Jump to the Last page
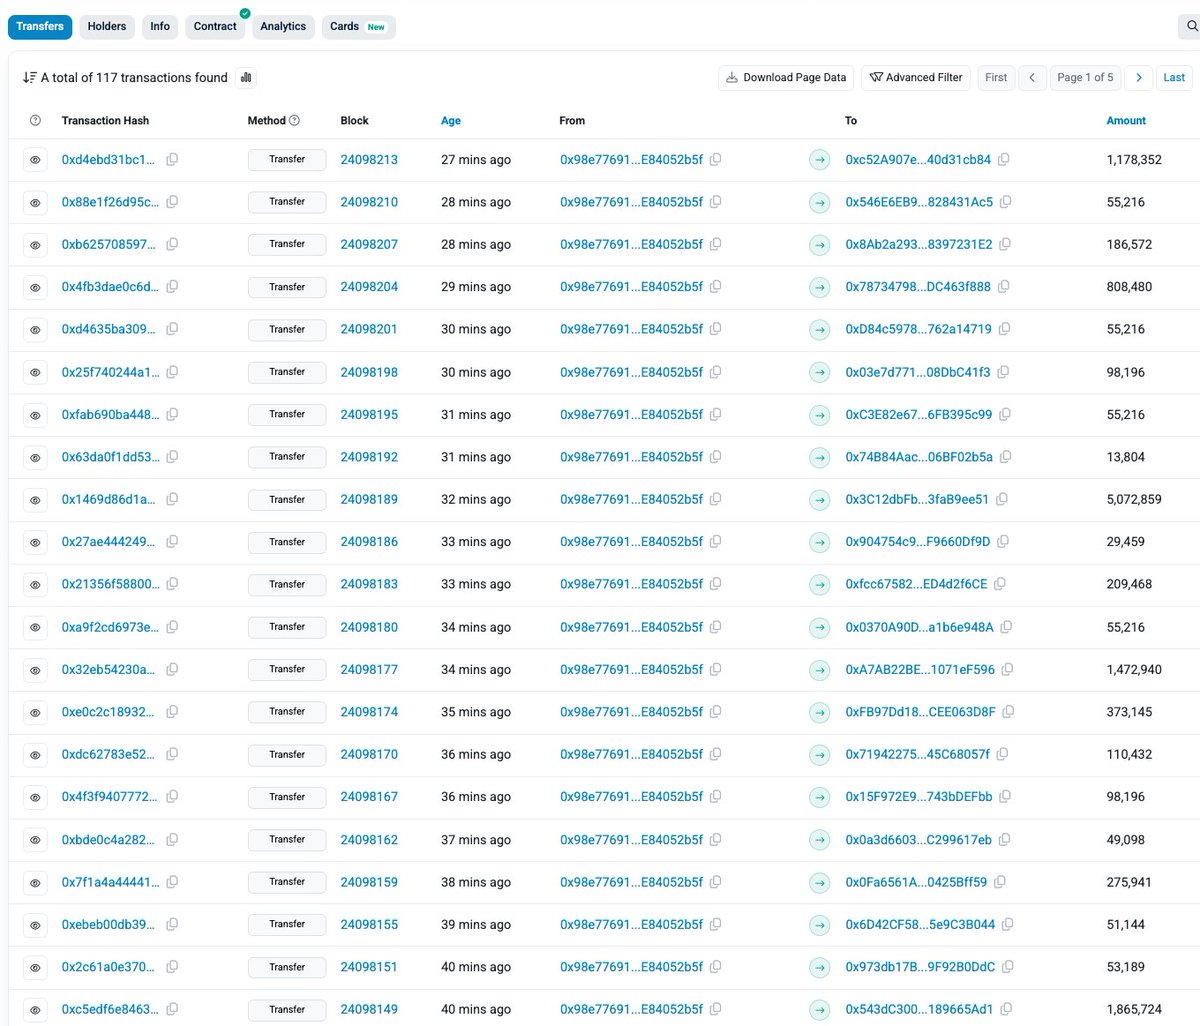 pyautogui.click(x=1174, y=78)
